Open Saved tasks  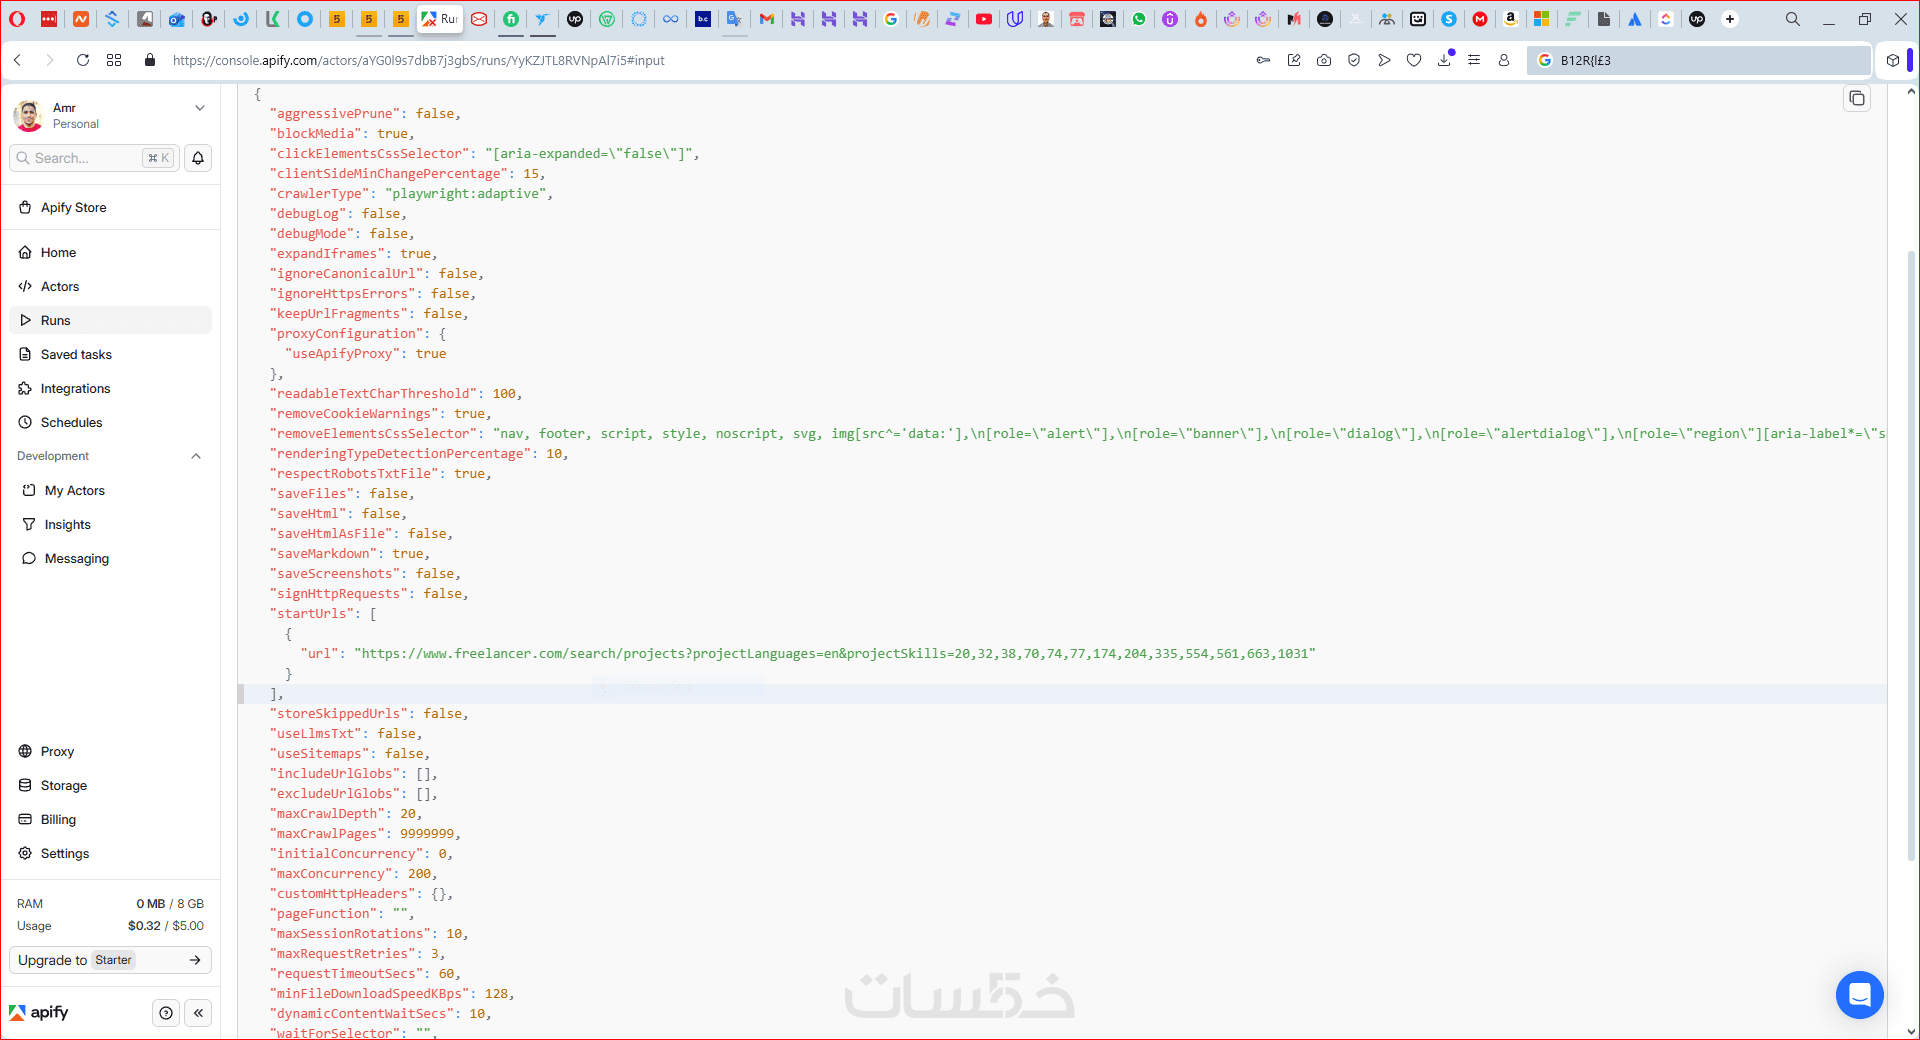click(x=110, y=354)
